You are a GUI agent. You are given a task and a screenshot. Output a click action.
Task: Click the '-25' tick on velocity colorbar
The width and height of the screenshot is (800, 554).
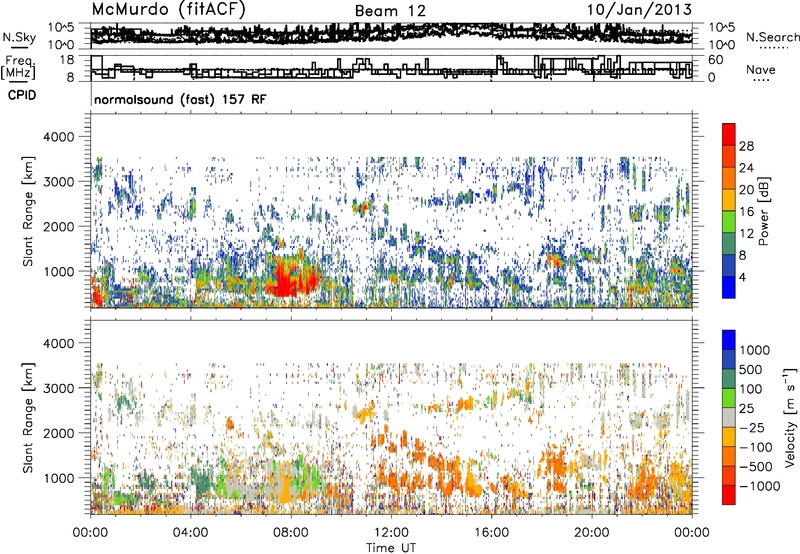tap(752, 428)
